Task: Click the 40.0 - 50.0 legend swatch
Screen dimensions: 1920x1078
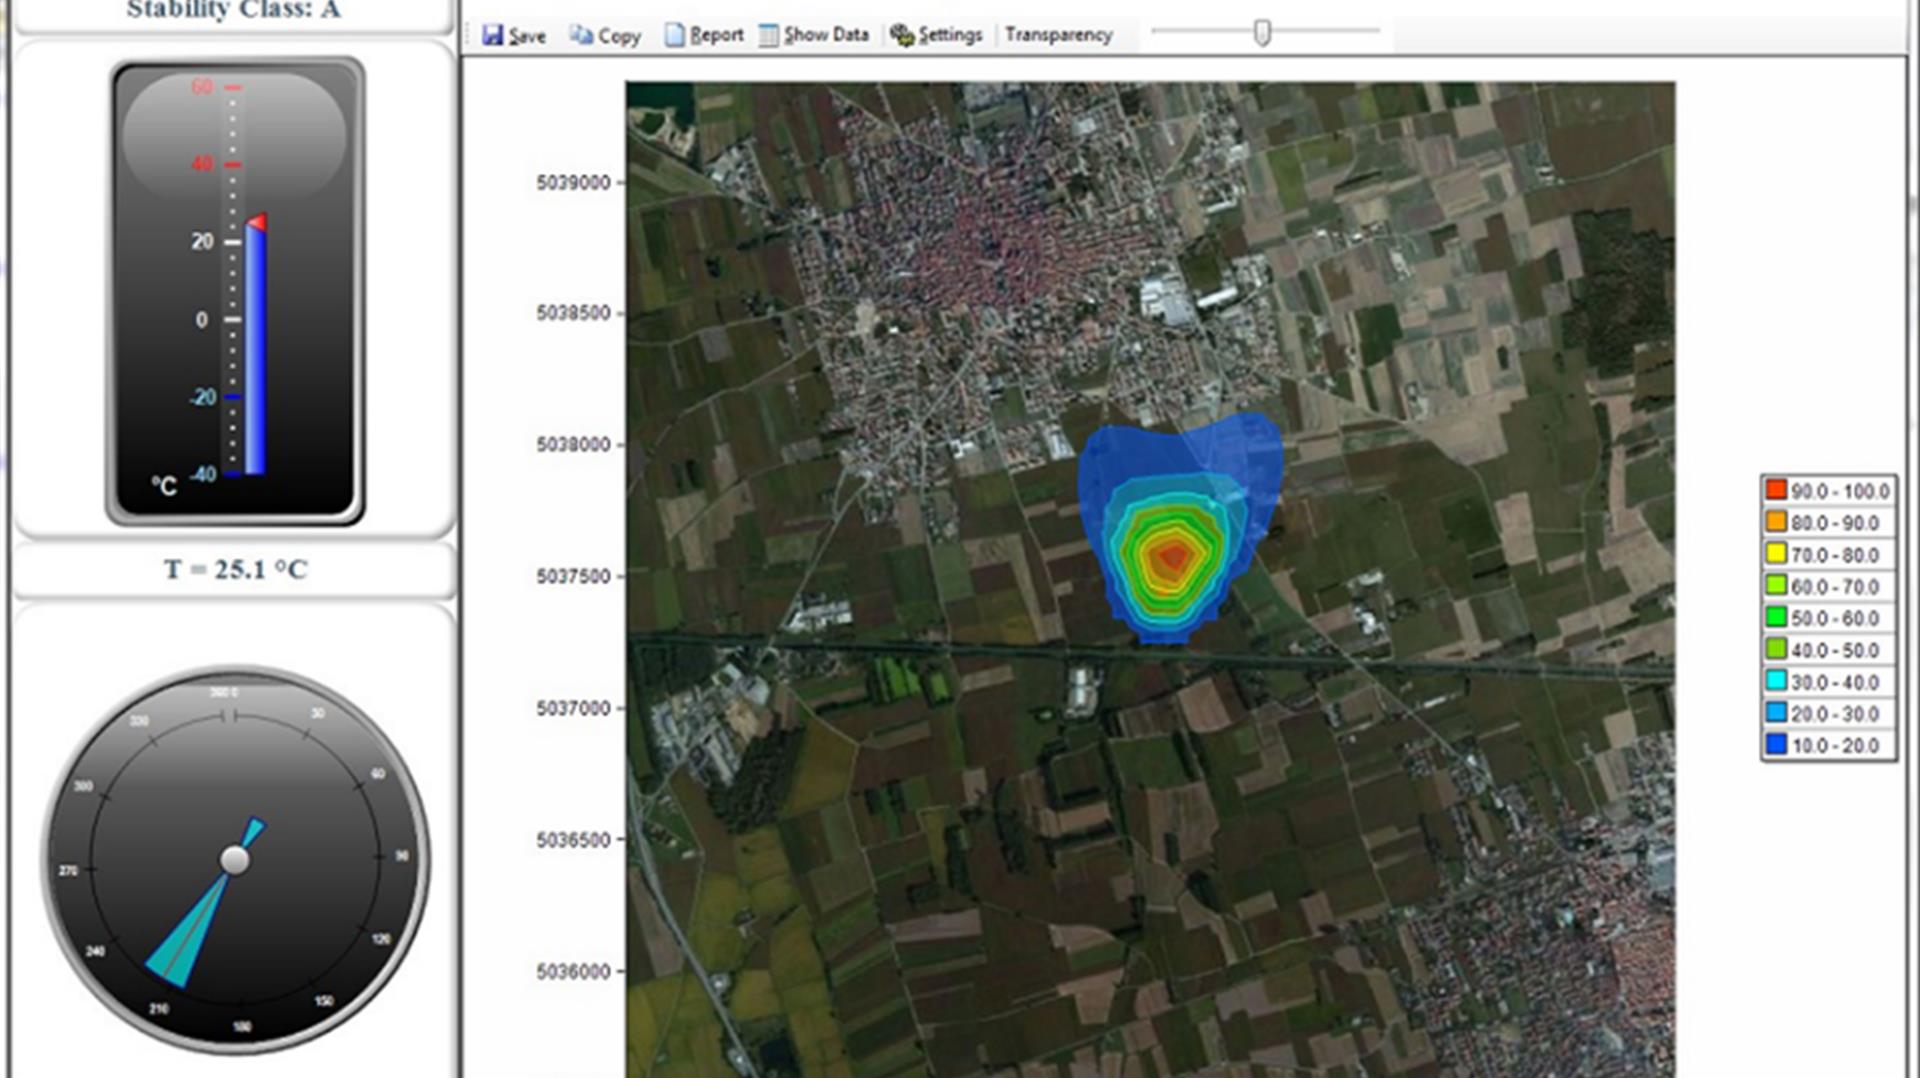Action: coord(1776,649)
